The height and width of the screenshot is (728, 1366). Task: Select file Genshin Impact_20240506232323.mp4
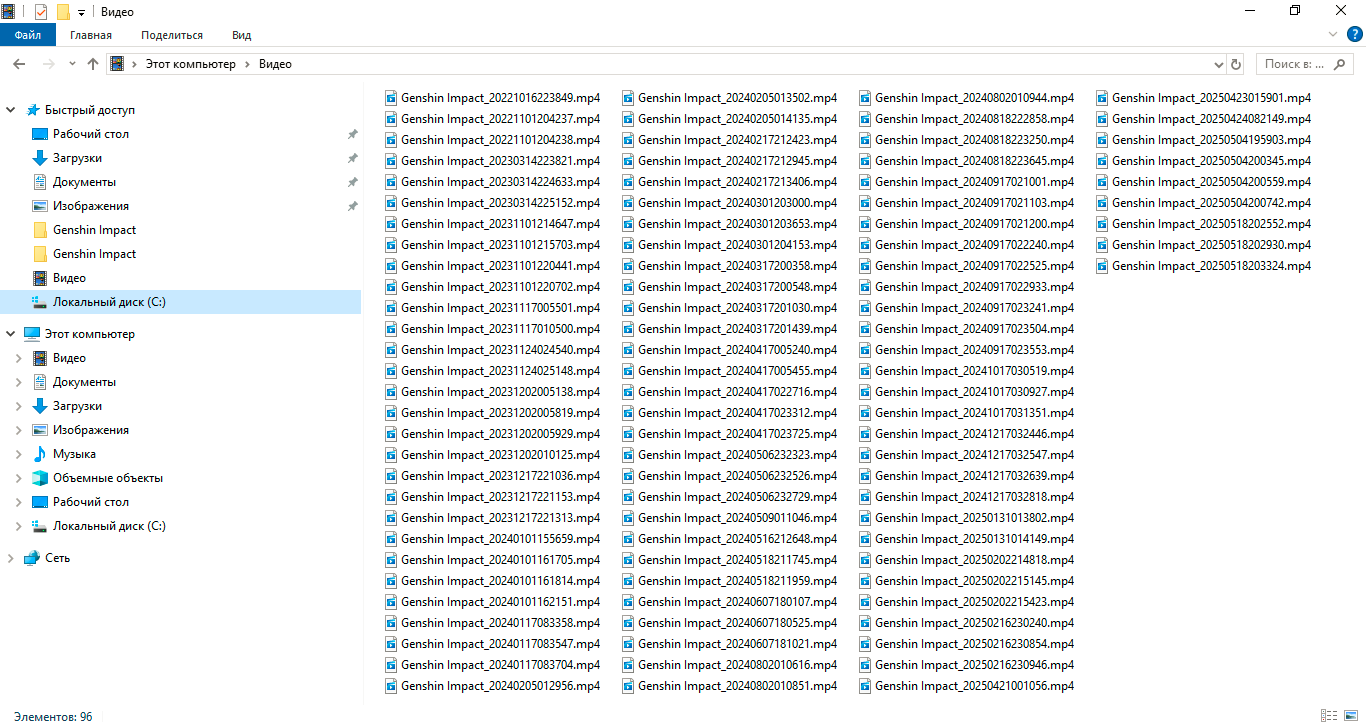point(737,455)
